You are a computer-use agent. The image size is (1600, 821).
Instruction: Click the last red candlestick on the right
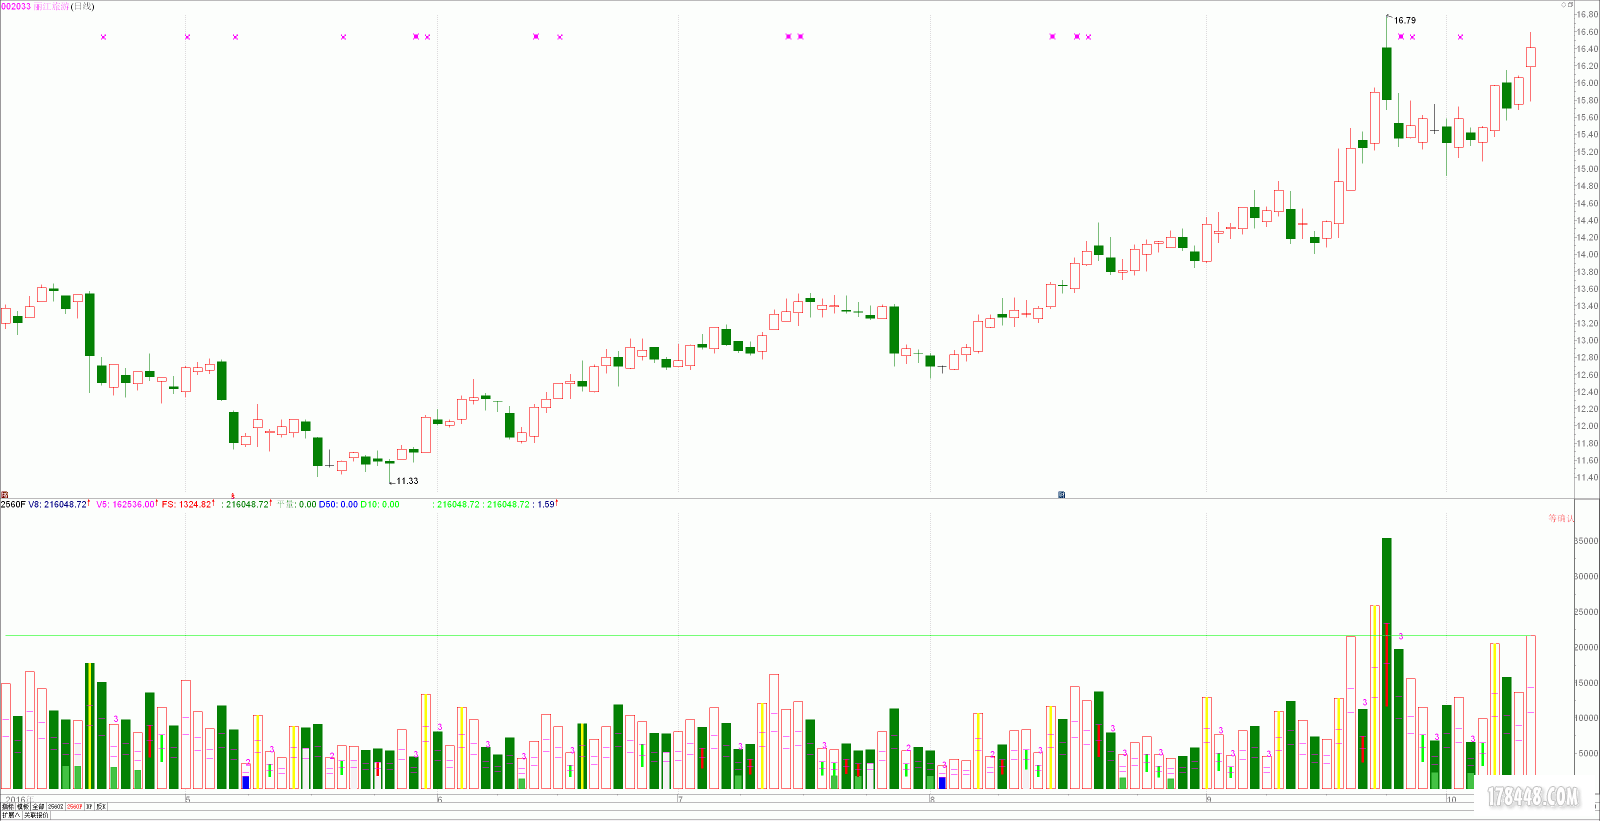click(x=1530, y=57)
